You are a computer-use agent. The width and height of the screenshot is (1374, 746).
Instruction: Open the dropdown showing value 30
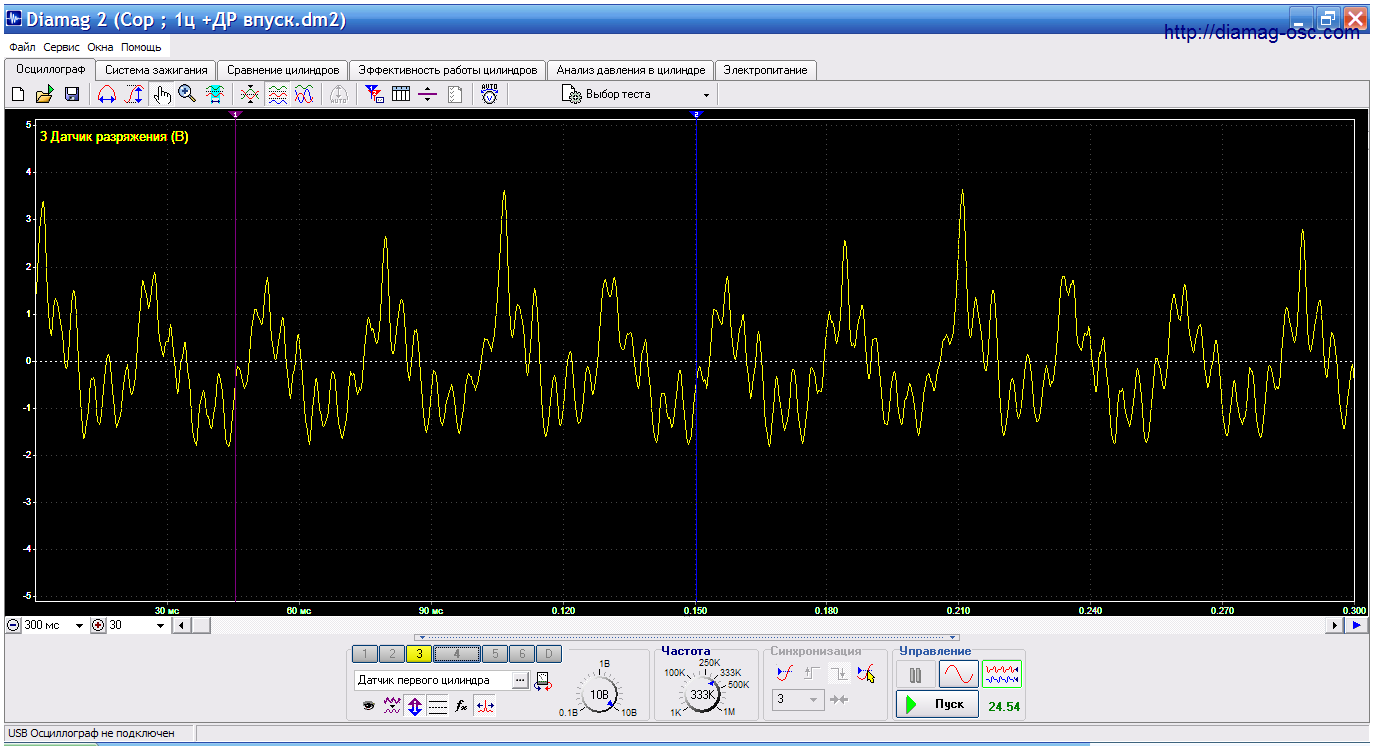tap(161, 626)
